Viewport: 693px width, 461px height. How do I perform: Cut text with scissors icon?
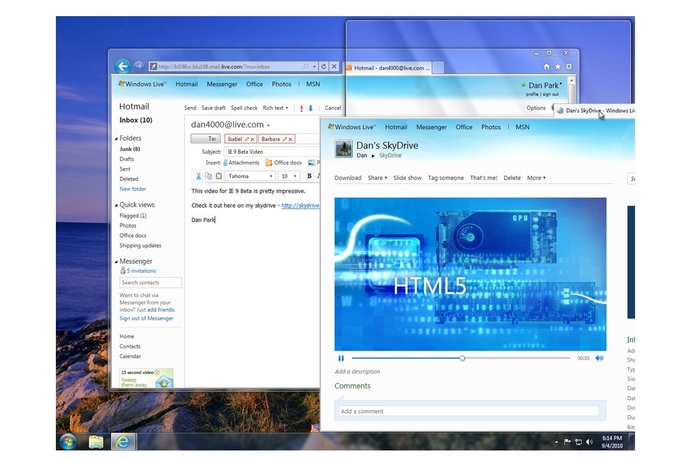pyautogui.click(x=198, y=176)
